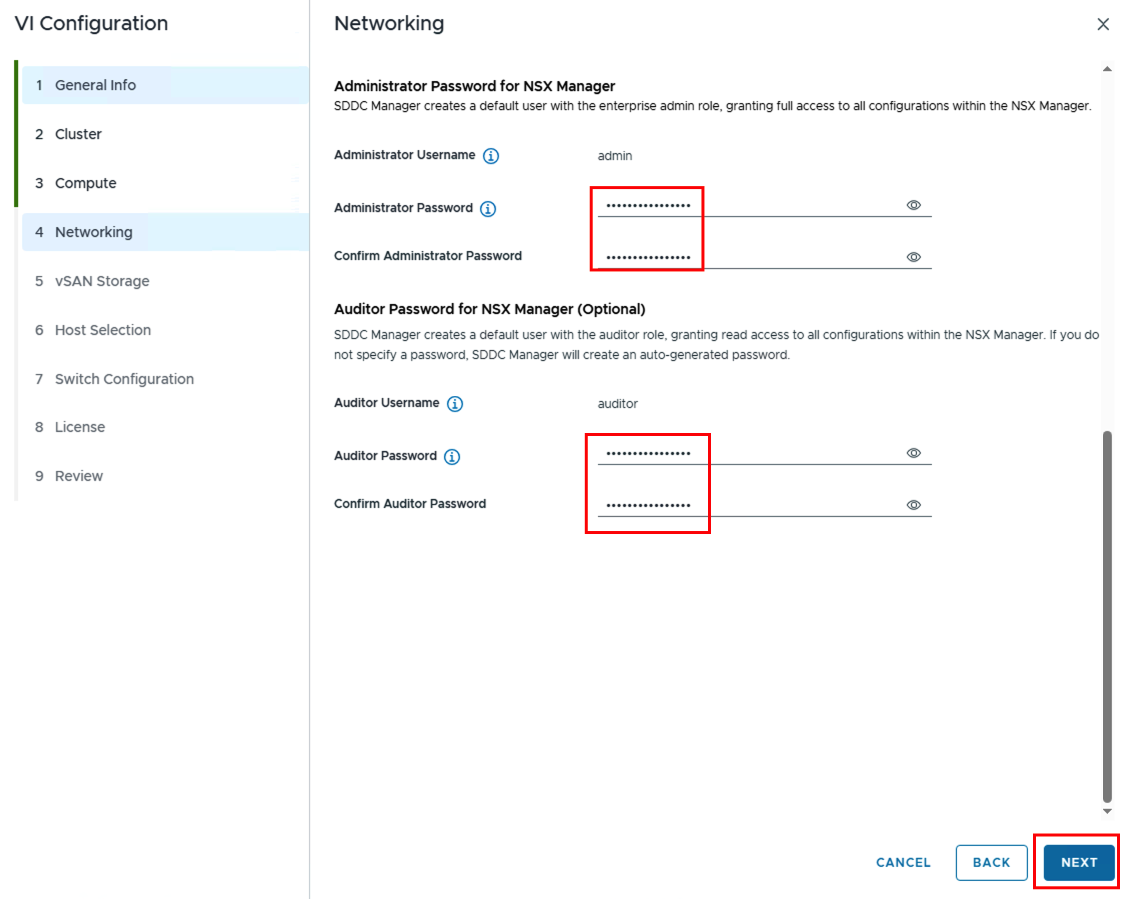Image resolution: width=1129 pixels, height=899 pixels.
Task: Show the Confirm Auditor Password characters
Action: tap(913, 505)
